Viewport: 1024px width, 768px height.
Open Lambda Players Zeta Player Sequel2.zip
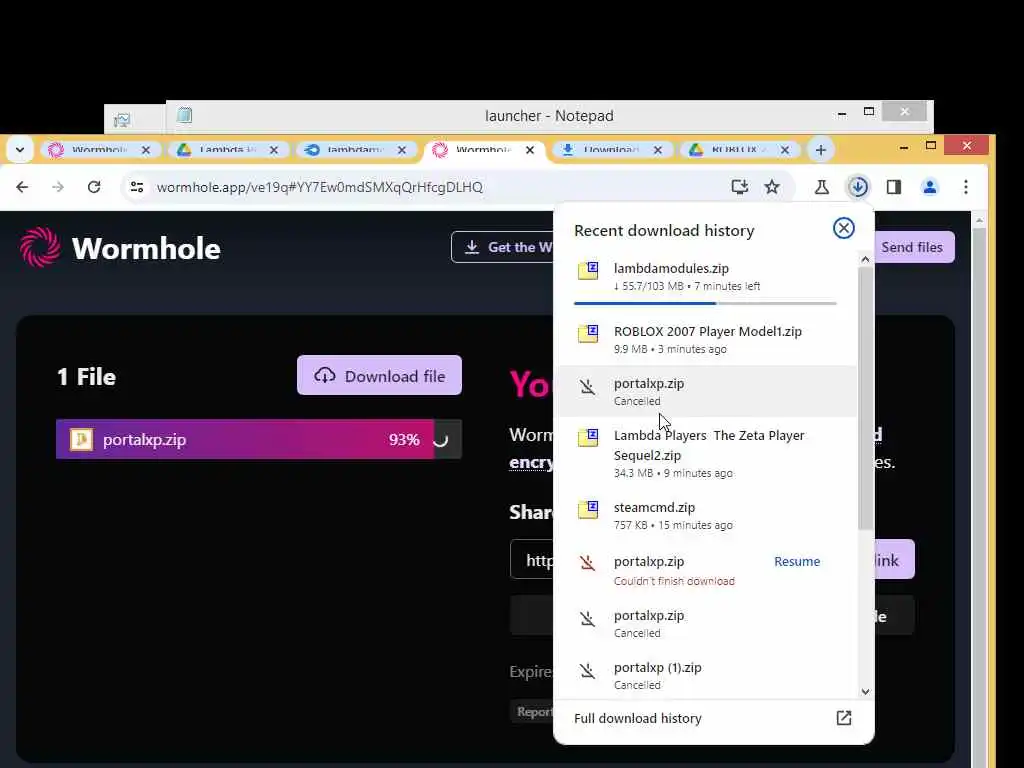point(705,453)
